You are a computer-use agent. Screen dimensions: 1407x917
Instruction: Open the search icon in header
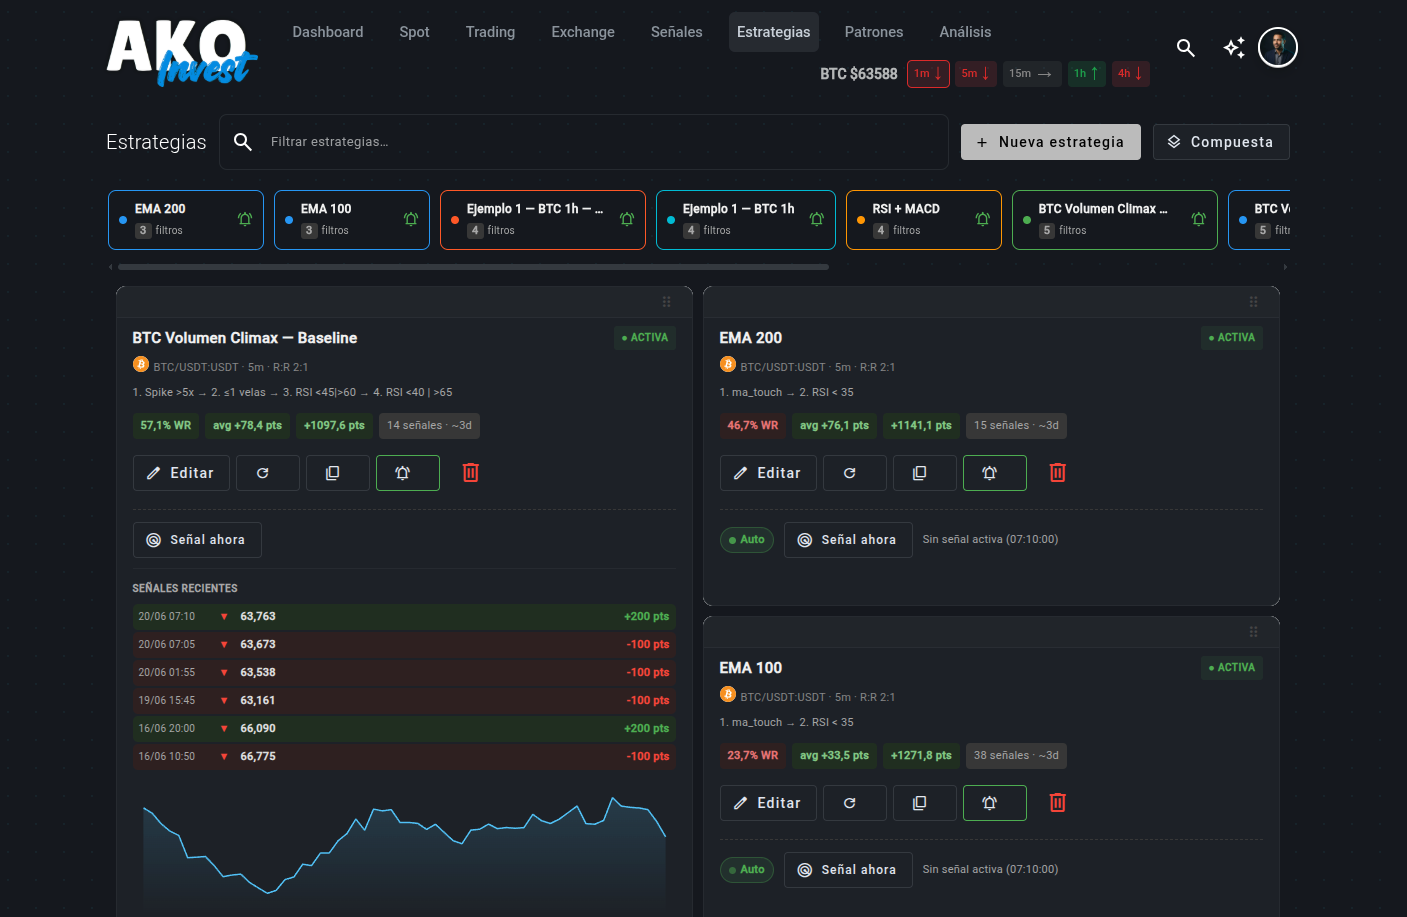point(1185,48)
